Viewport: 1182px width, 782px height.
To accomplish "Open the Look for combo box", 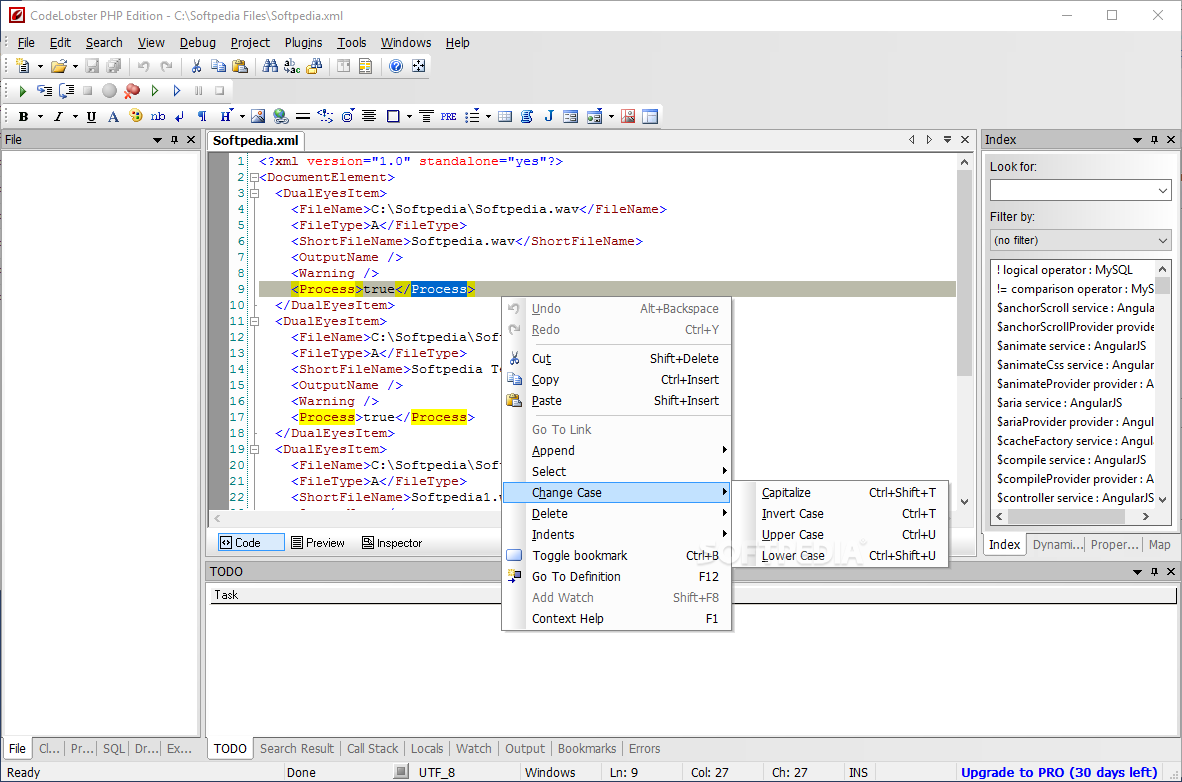I will tap(1080, 190).
